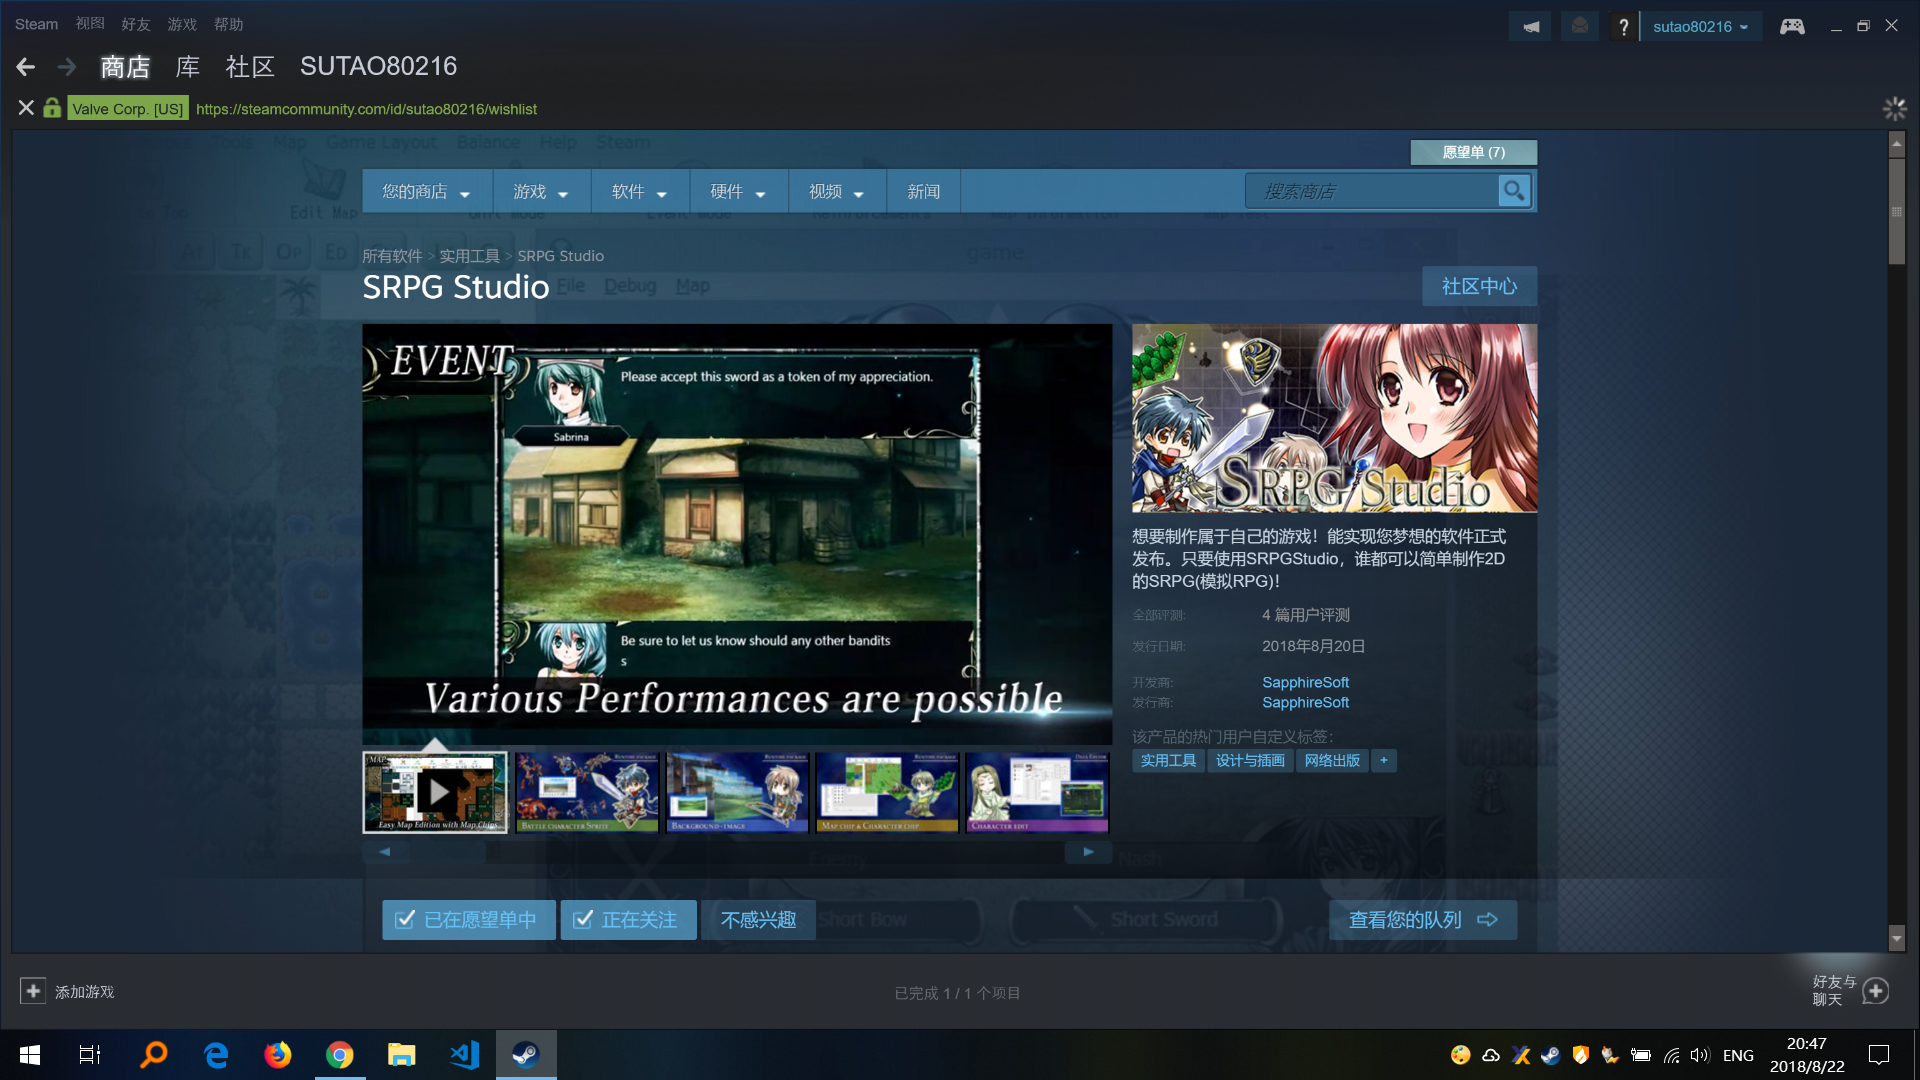
Task: Open friends and chat plus icon
Action: 1876,991
